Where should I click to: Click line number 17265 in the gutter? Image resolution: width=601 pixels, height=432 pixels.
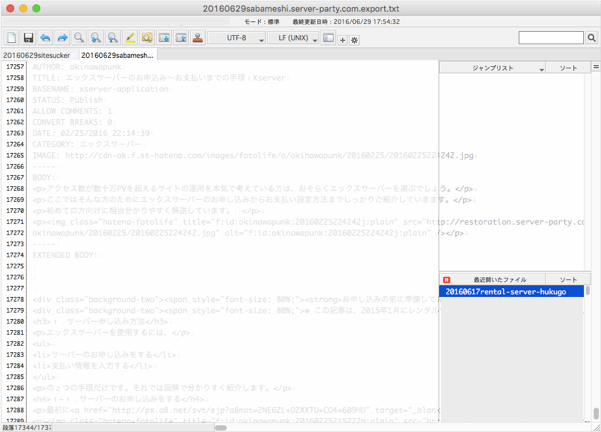point(15,155)
